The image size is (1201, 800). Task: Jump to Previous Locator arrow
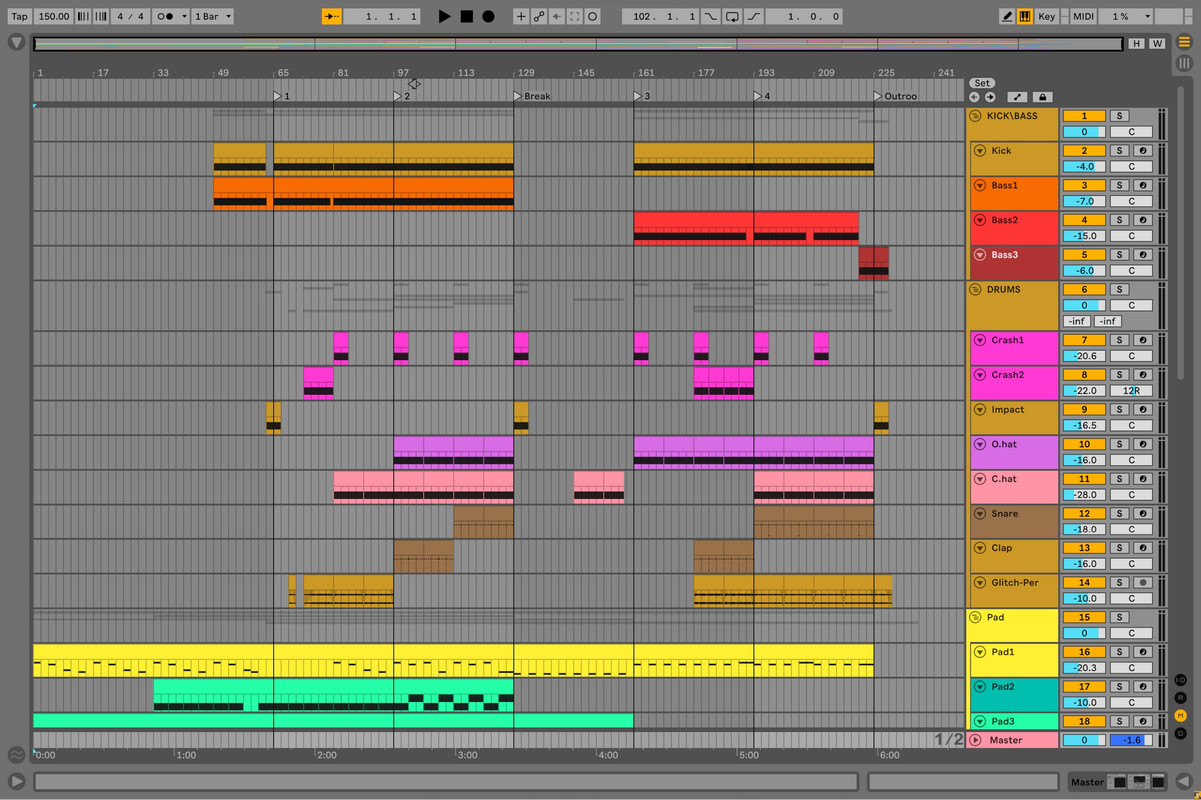(975, 97)
